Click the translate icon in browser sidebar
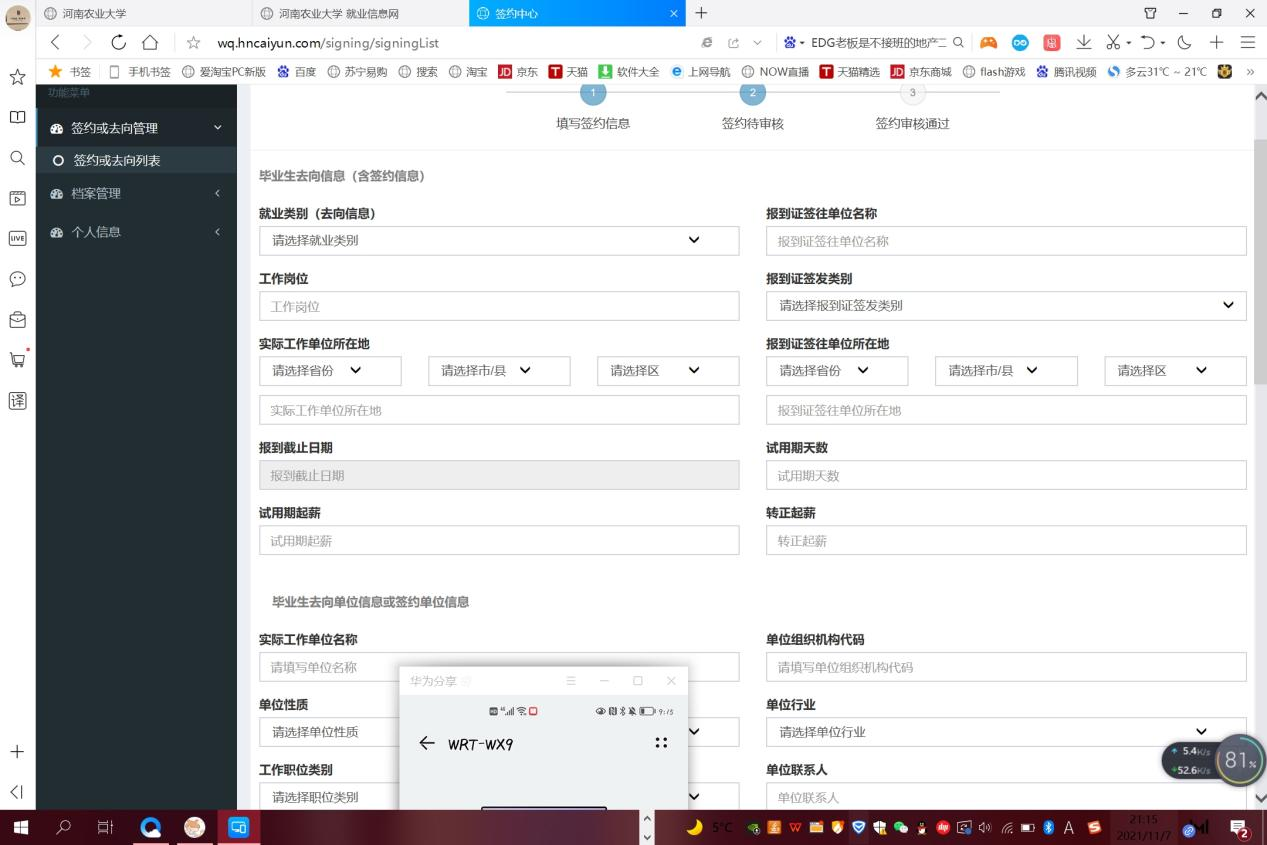 [x=17, y=401]
